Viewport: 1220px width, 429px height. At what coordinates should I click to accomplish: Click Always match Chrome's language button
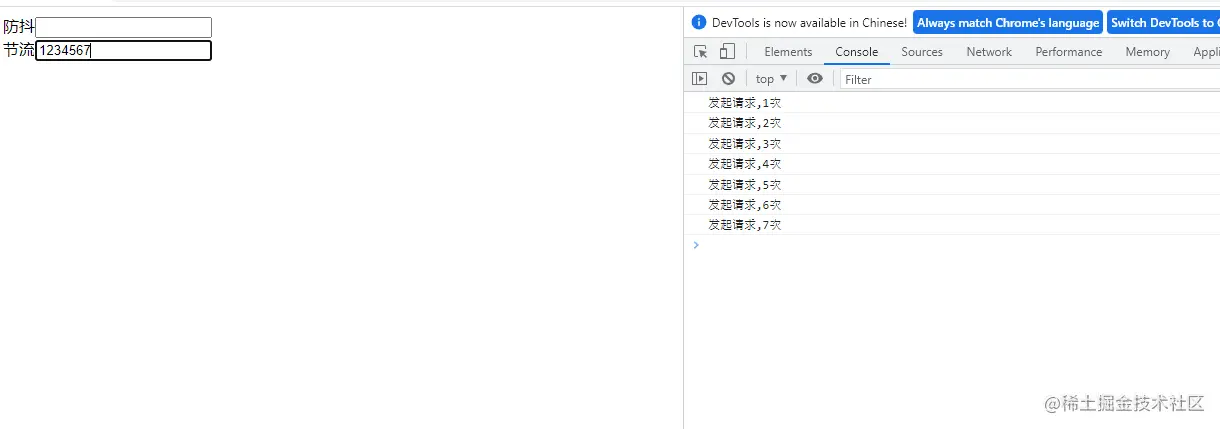click(x=1008, y=23)
